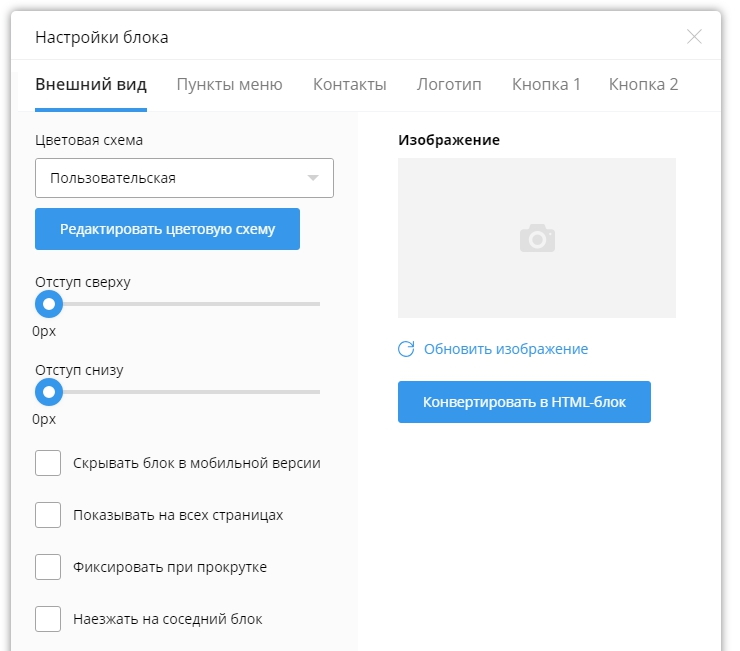Open the 'Цветовая схема' dropdown

coord(184,178)
